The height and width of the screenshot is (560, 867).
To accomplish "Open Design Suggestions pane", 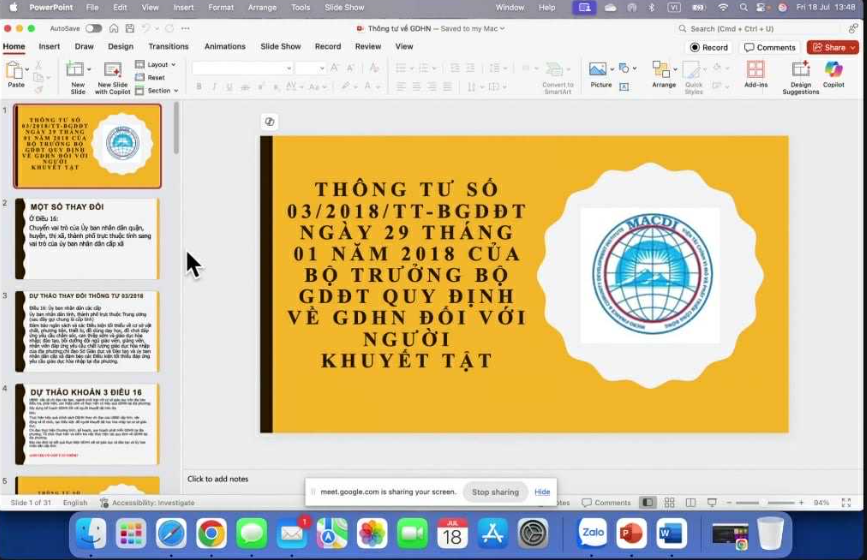I will [x=800, y=72].
